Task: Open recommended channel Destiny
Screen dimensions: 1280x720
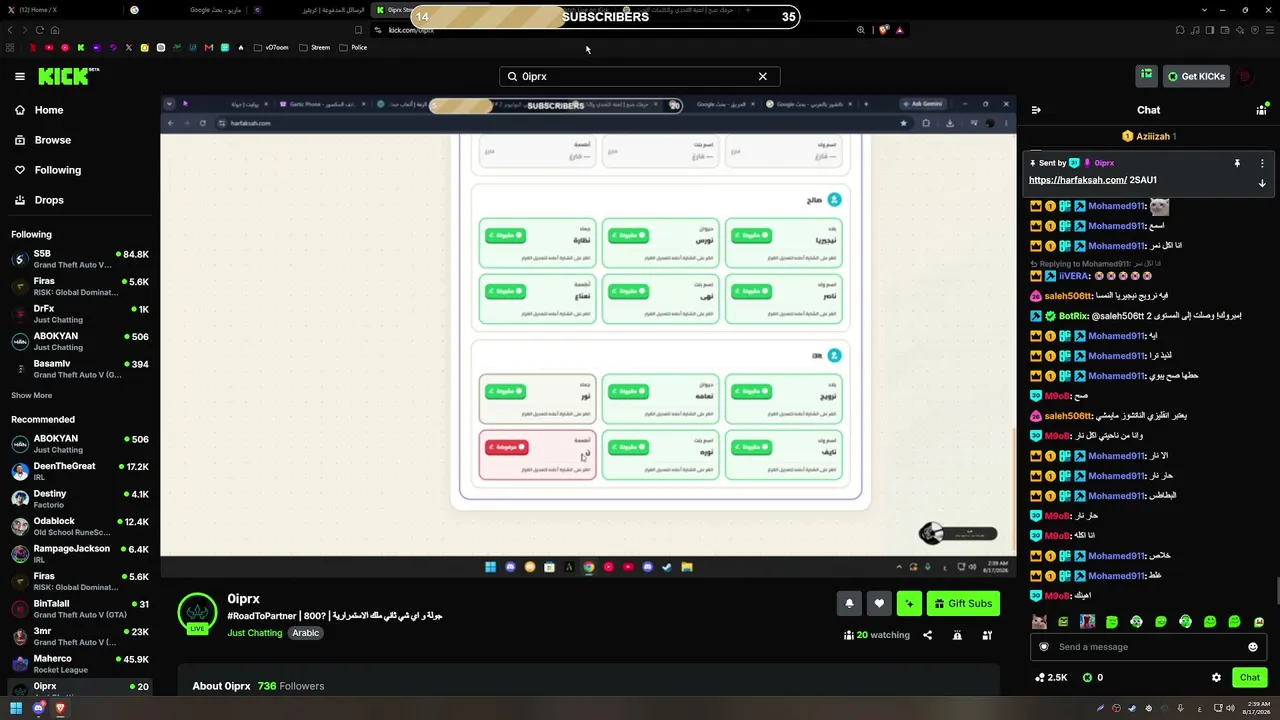Action: point(80,499)
